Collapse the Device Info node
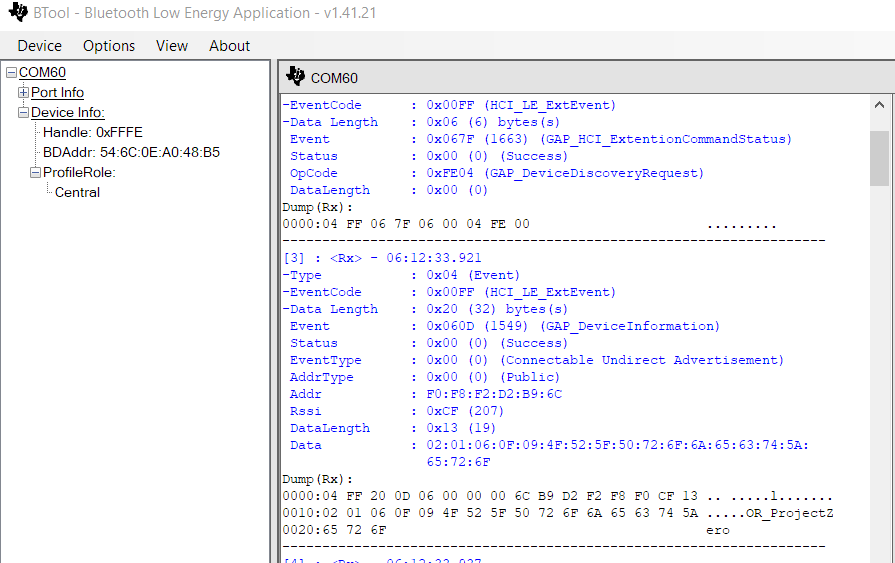Screen dimensions: 895x563 pyautogui.click(x=23, y=112)
